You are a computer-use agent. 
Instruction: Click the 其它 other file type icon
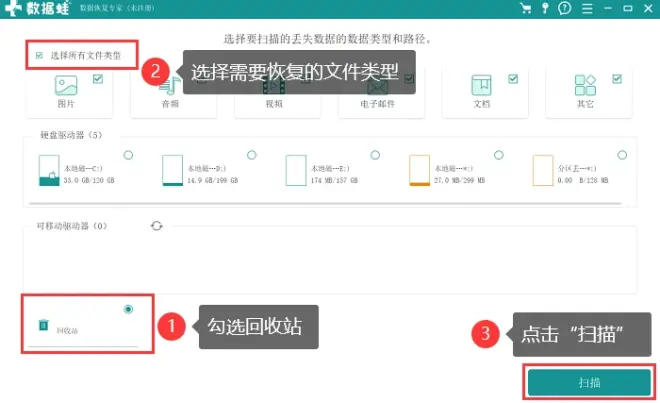(x=586, y=86)
